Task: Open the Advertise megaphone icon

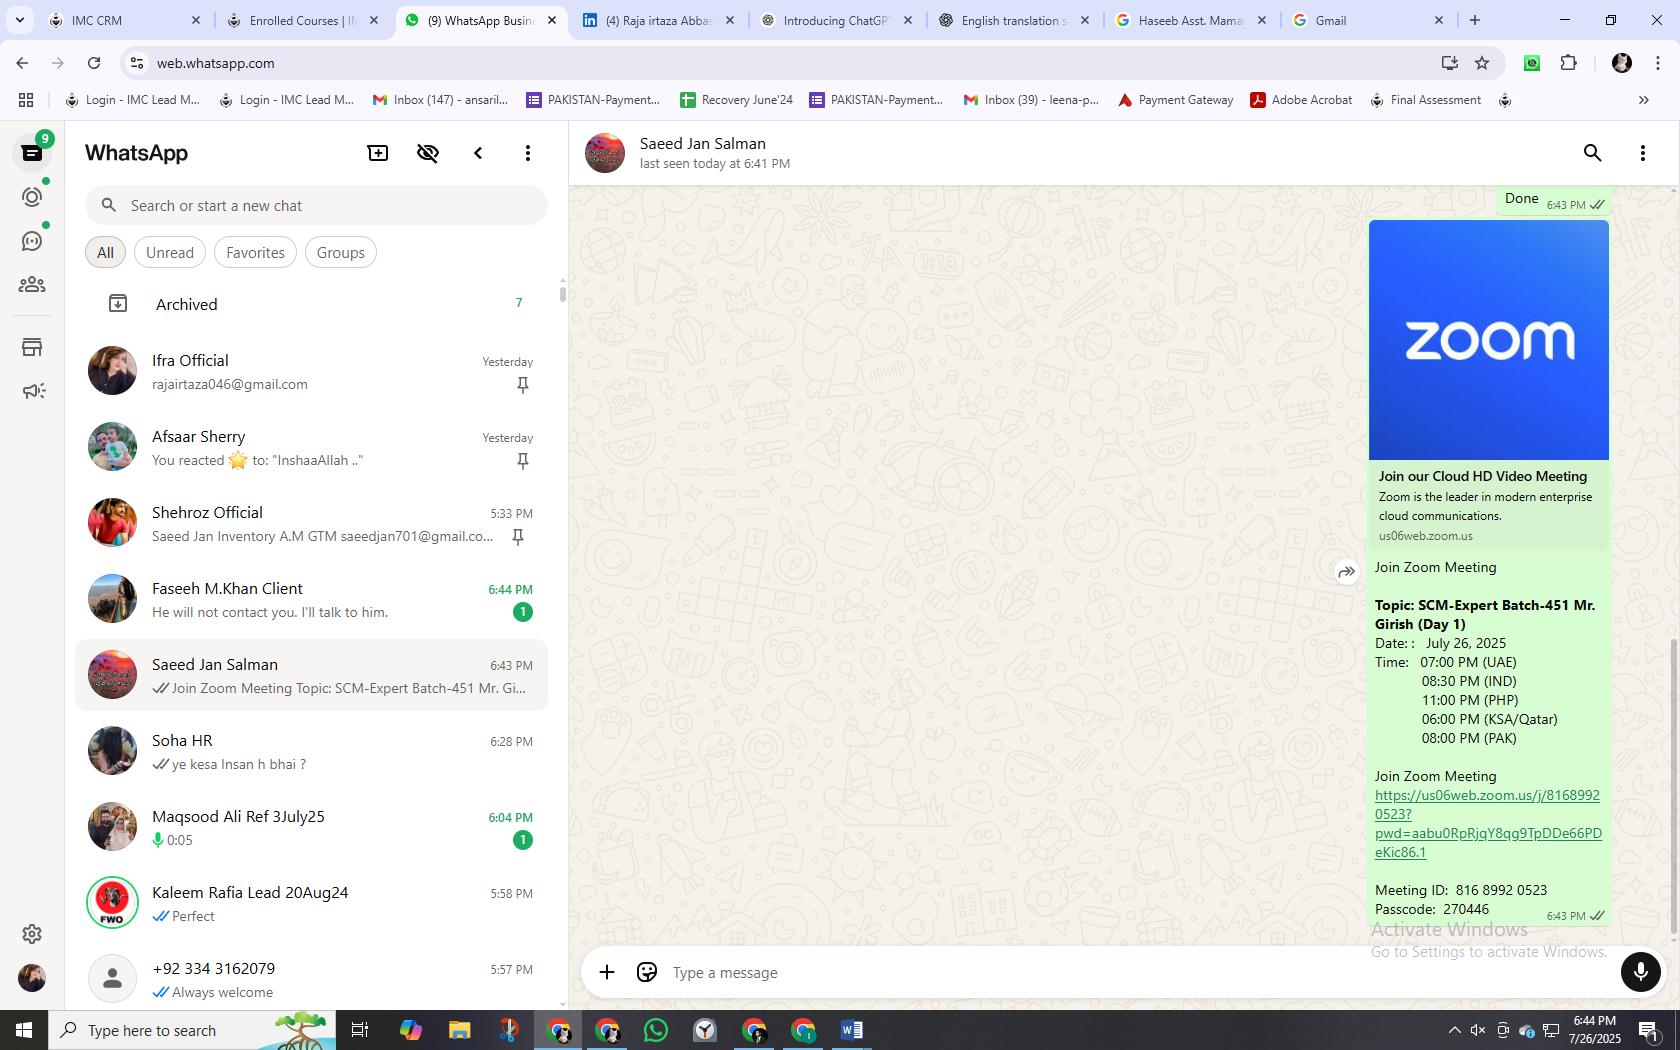Action: pyautogui.click(x=32, y=391)
